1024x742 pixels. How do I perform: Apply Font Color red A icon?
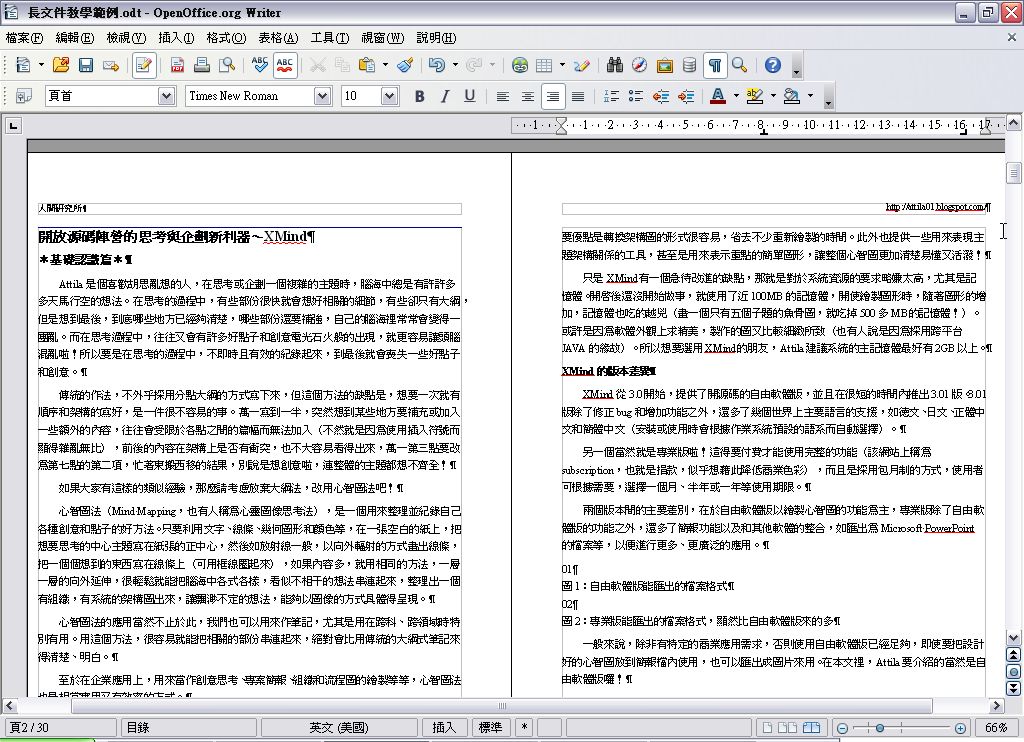[718, 96]
